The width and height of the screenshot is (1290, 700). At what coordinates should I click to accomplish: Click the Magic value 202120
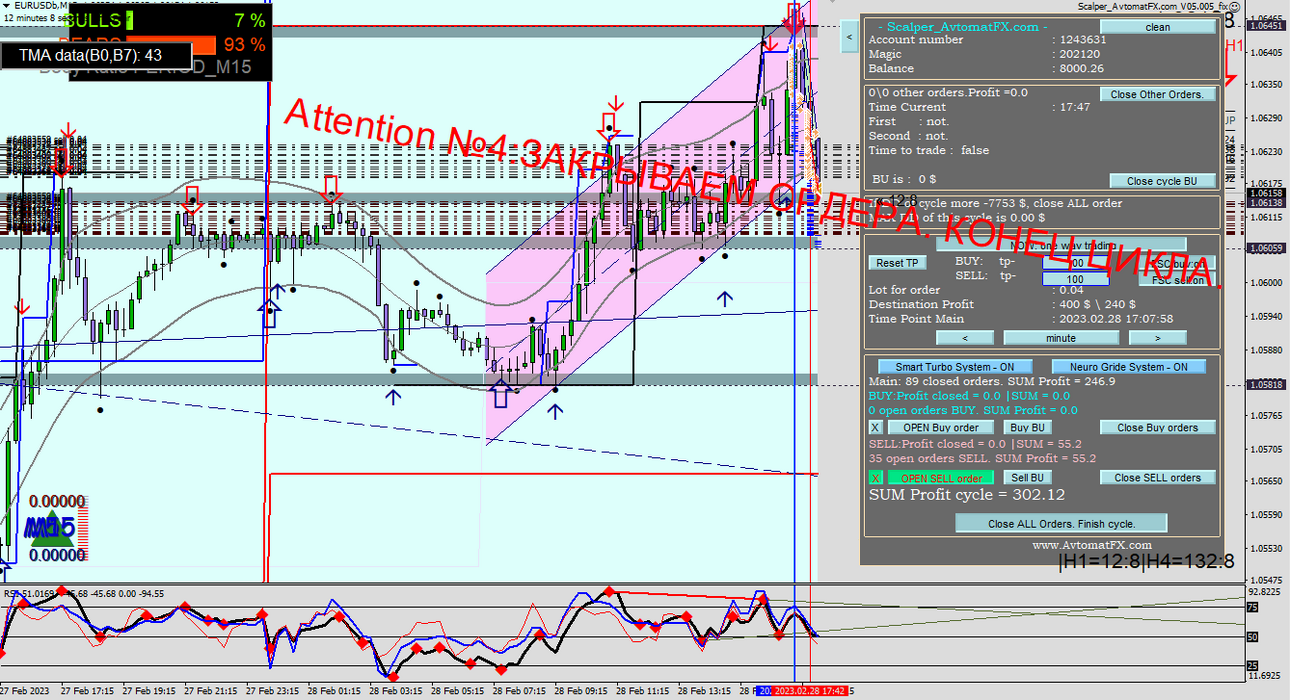tap(1078, 54)
